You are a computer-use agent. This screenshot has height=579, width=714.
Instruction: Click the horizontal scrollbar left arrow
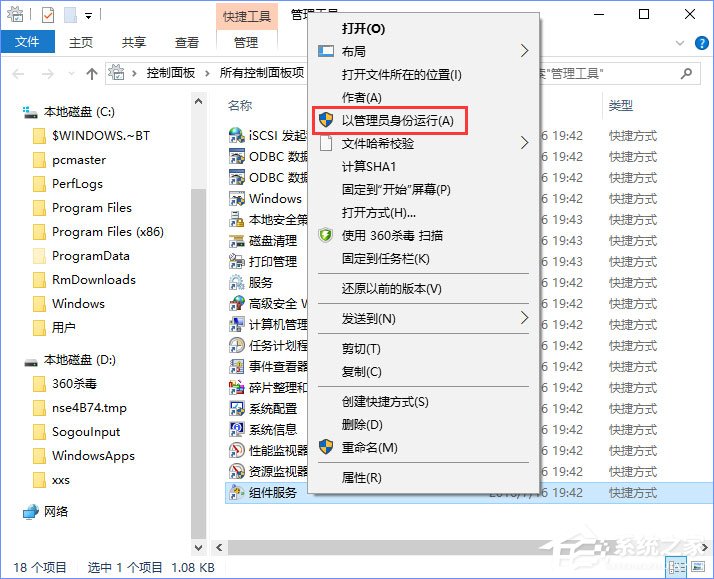tap(219, 547)
